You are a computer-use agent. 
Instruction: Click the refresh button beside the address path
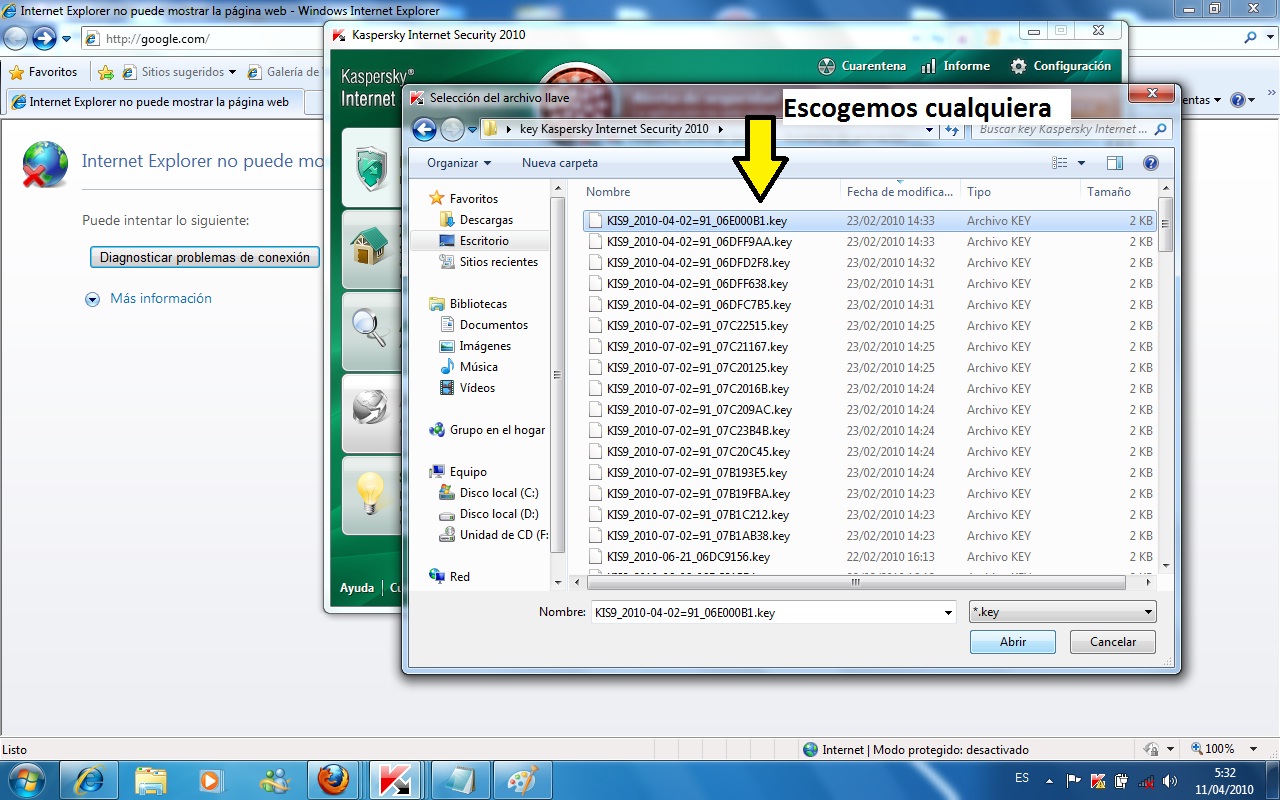click(x=953, y=129)
